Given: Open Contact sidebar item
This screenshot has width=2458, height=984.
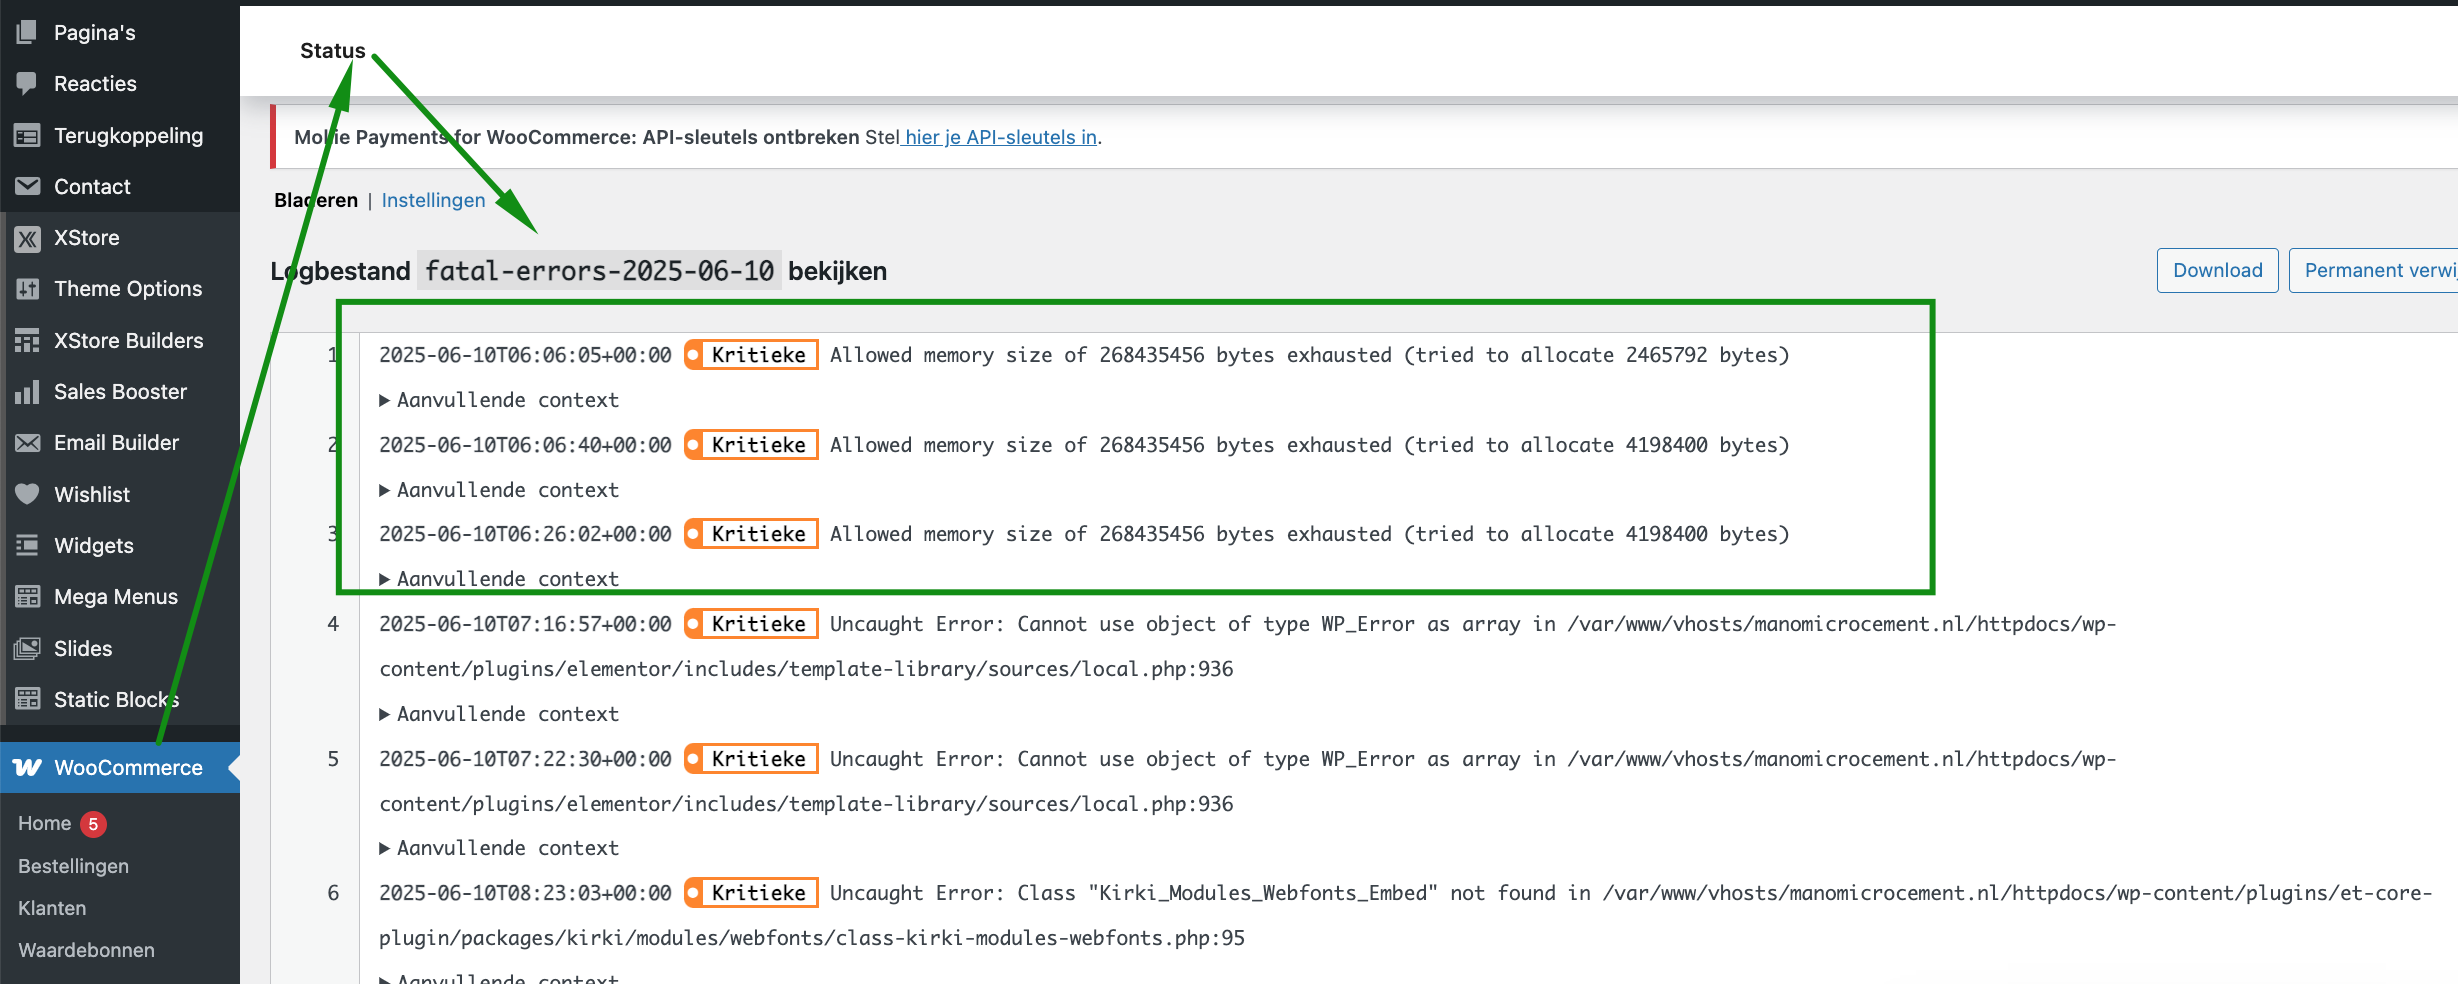Looking at the screenshot, I should [92, 186].
